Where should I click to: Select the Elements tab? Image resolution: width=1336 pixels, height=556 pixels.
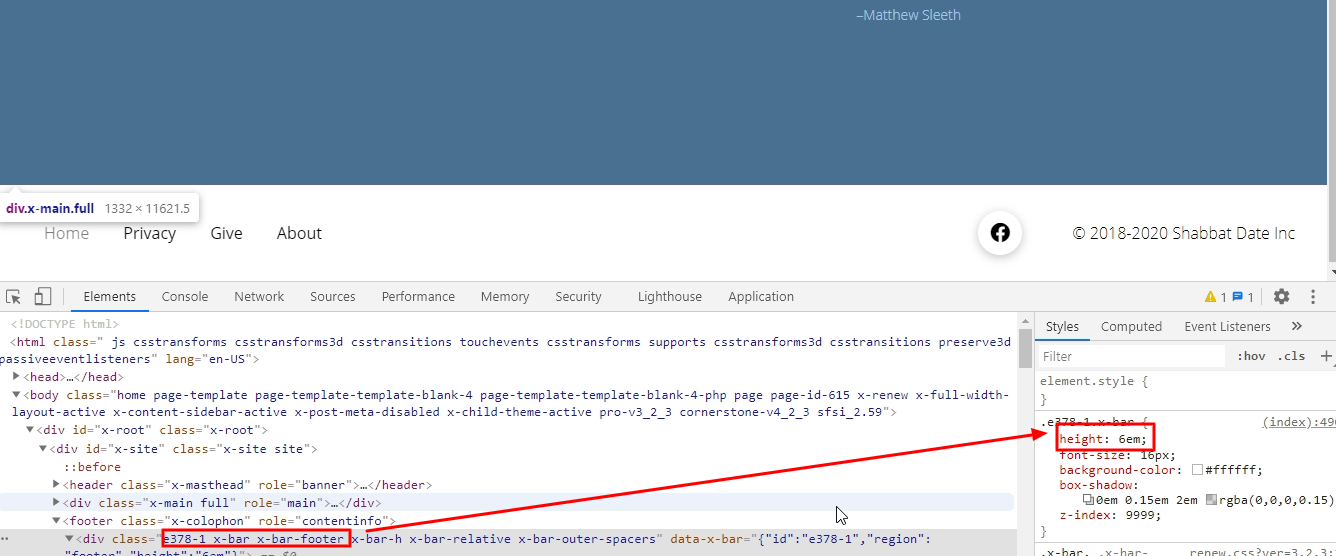(x=110, y=296)
